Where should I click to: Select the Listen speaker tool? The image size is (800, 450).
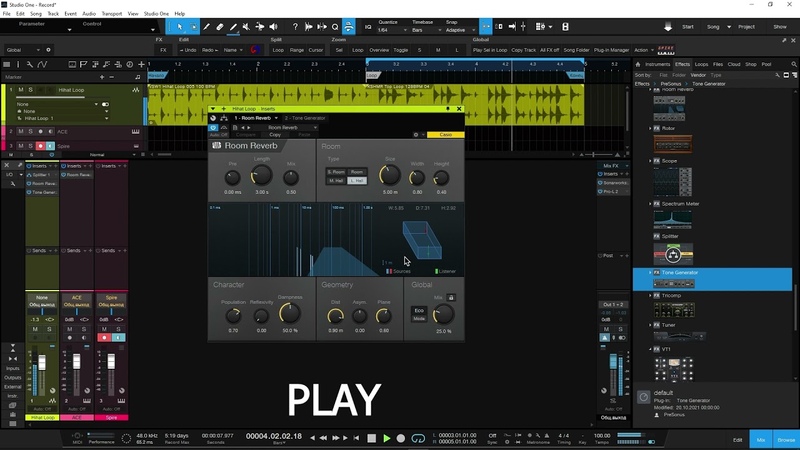pos(273,27)
